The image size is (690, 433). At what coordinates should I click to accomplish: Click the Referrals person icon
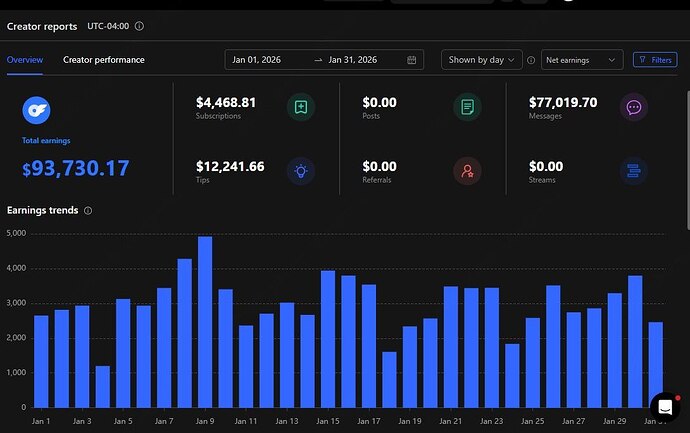(467, 171)
